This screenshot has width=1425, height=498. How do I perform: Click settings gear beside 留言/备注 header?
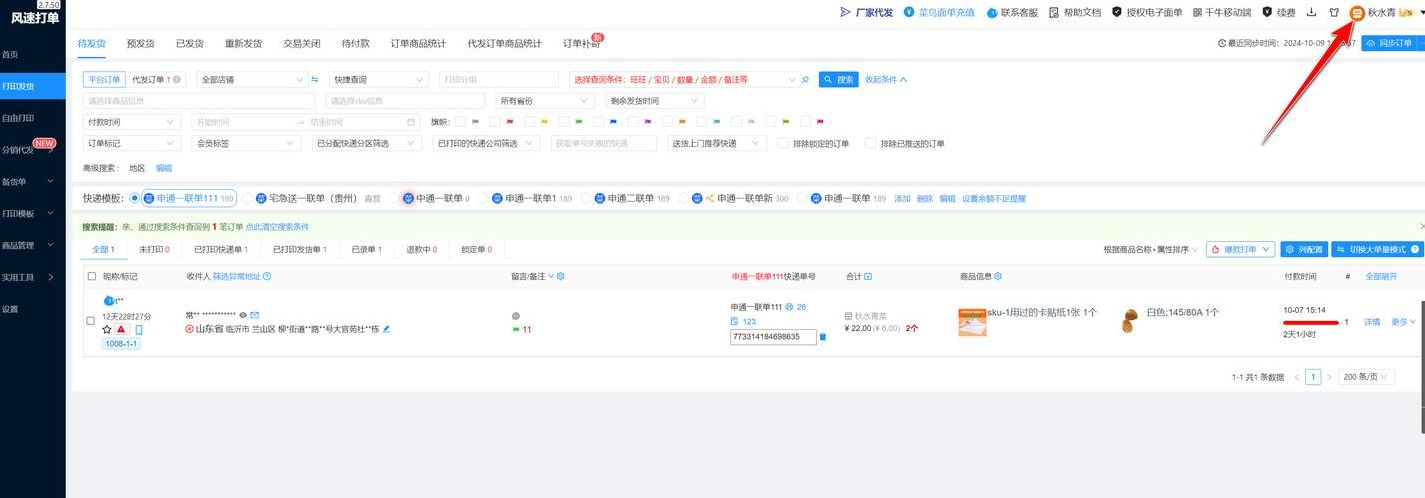[561, 276]
